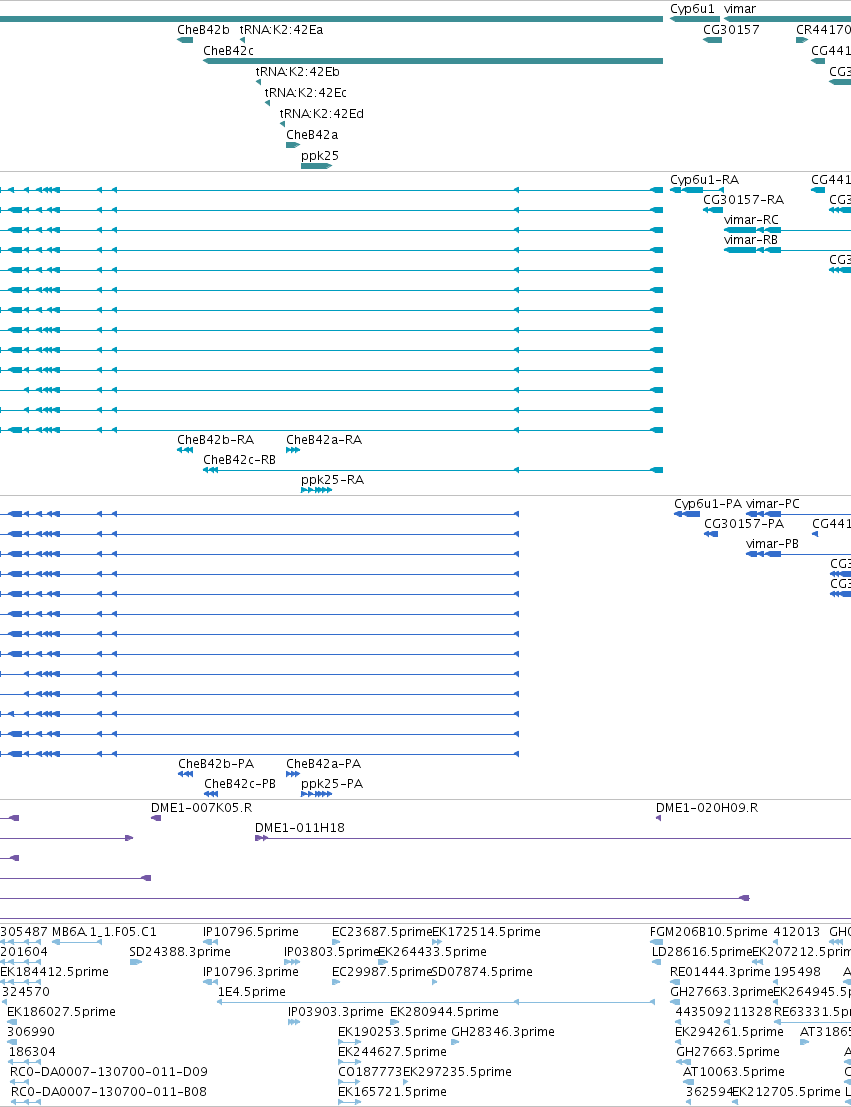Select tRNA:K2:42Eb gene feature label
This screenshot has width=851, height=1107.
click(x=297, y=72)
